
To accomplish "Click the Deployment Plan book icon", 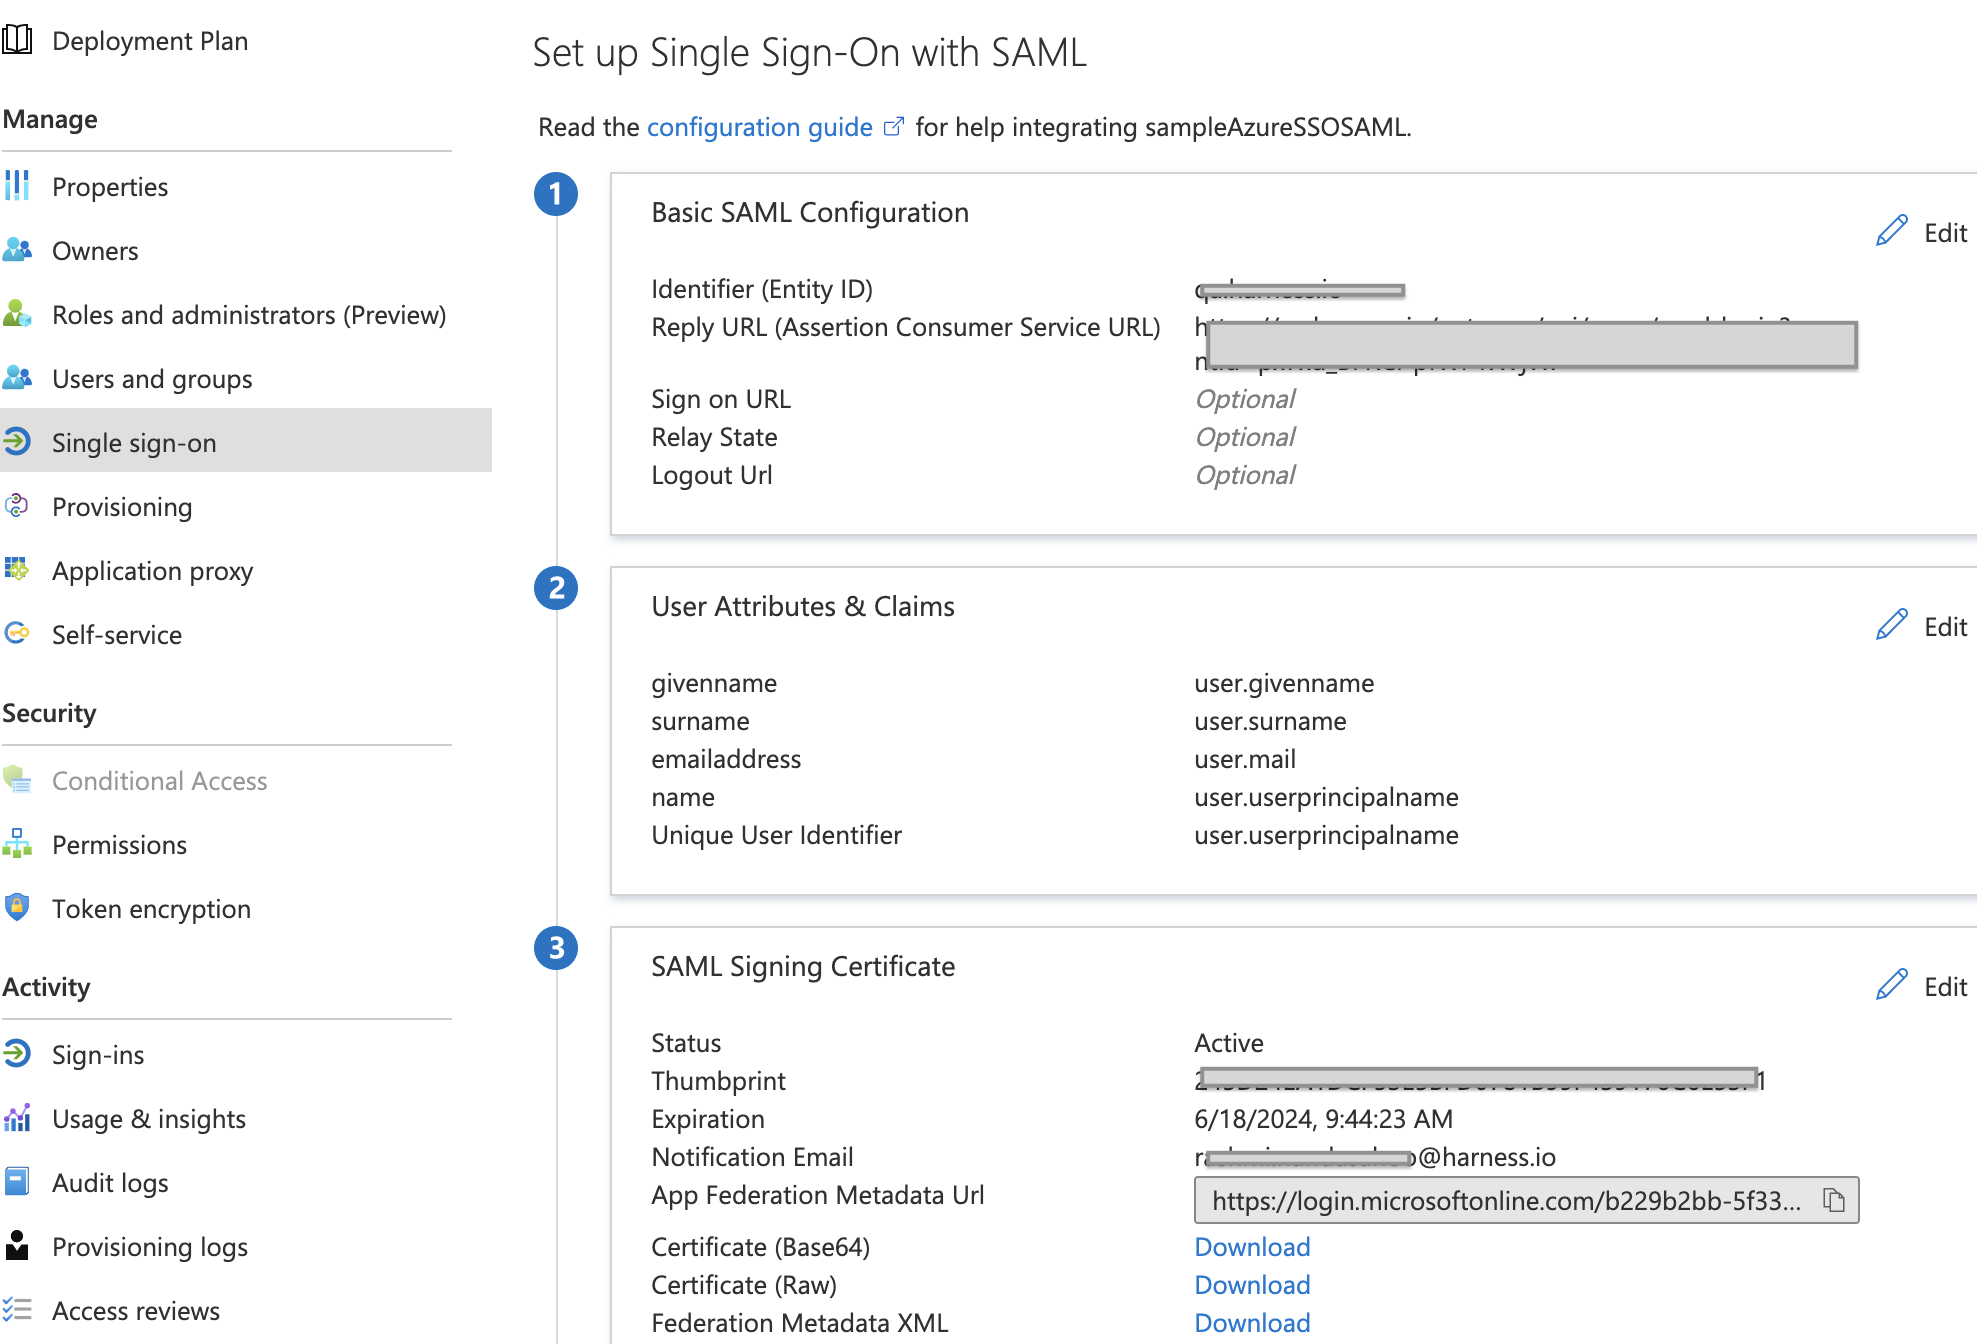I will 17,40.
